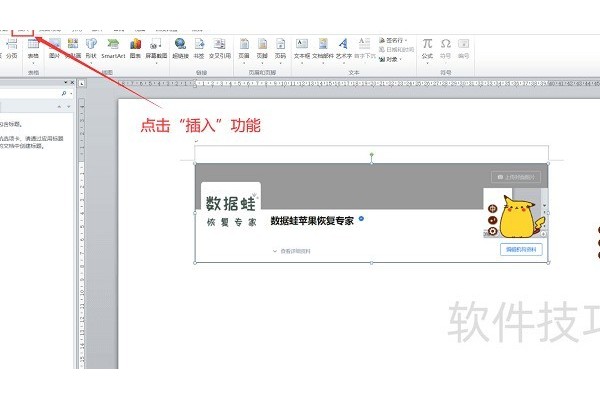Open the 剪贴画 clip art tool
600x400 pixels.
(73, 48)
